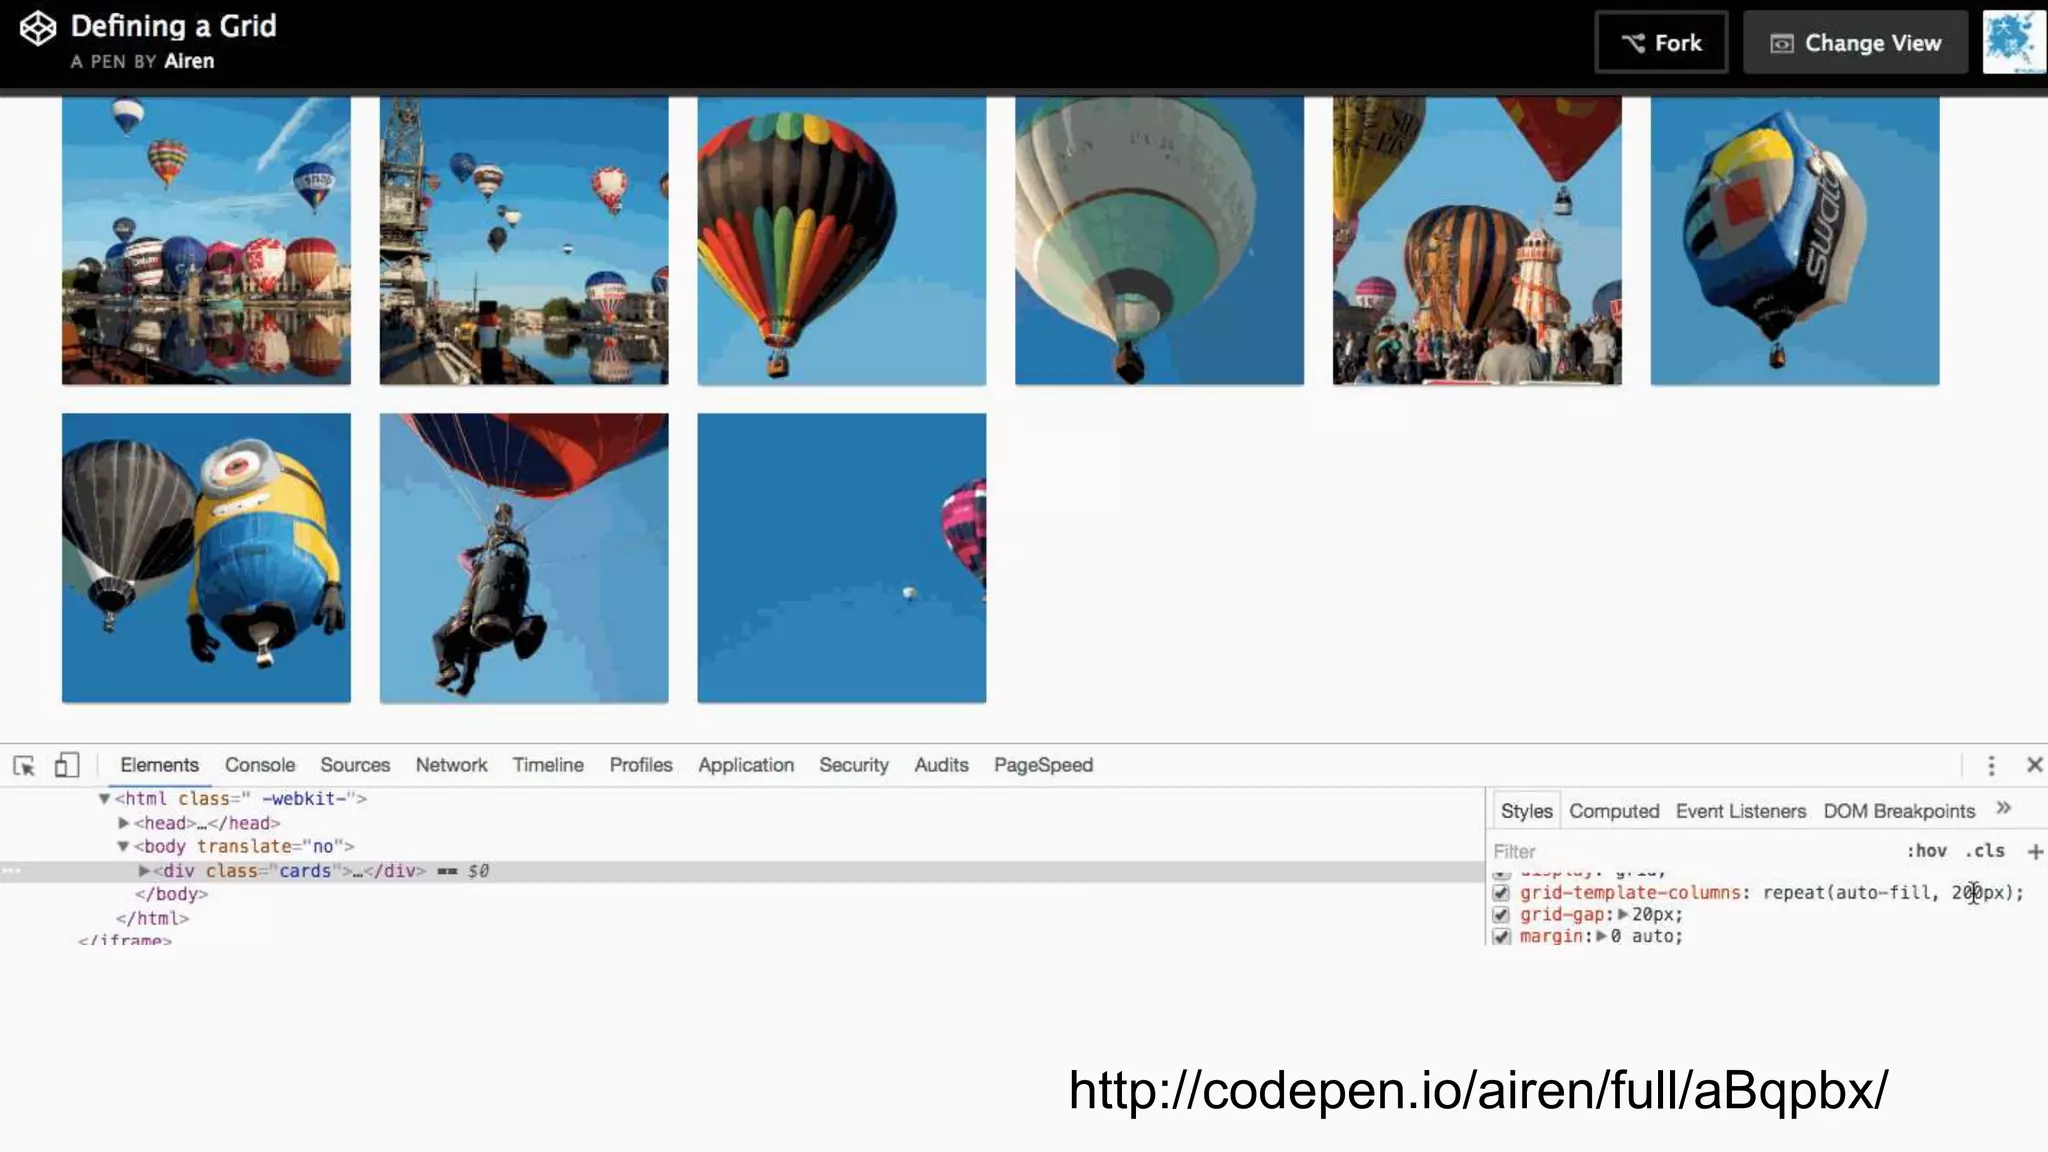Open the Audits tab

coord(941,765)
